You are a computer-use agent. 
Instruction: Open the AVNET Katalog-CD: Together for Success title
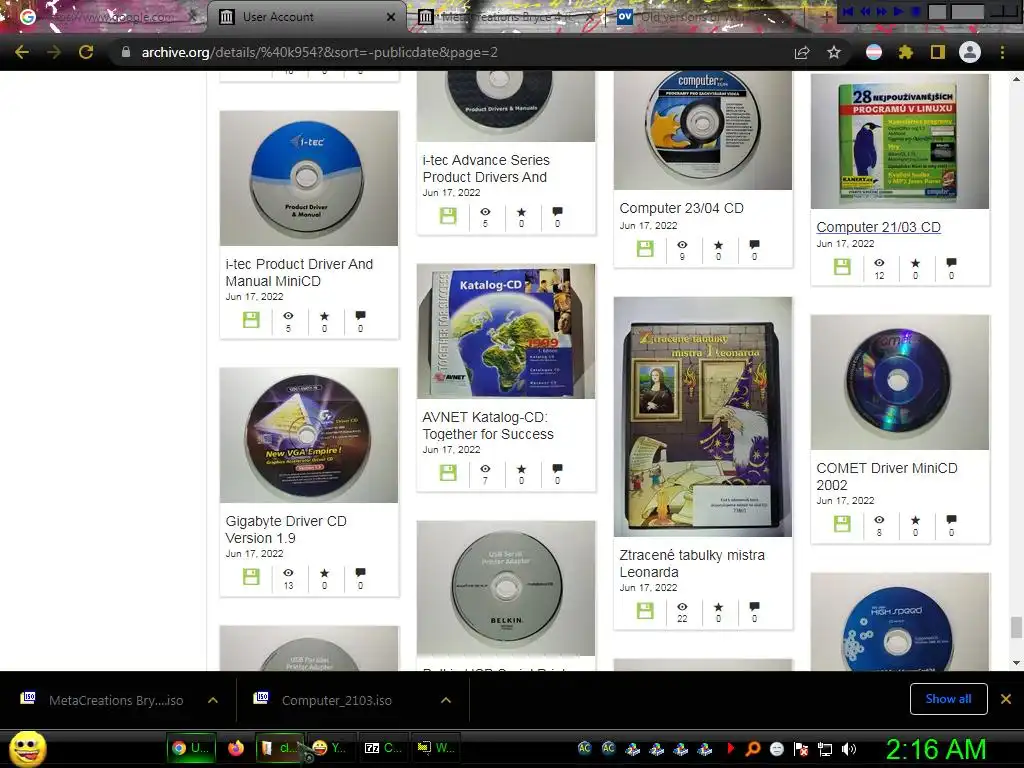[x=488, y=426]
